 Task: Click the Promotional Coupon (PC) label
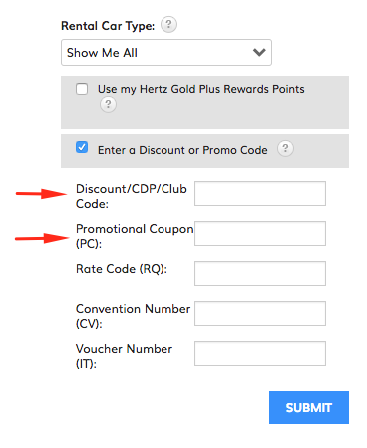(135, 236)
